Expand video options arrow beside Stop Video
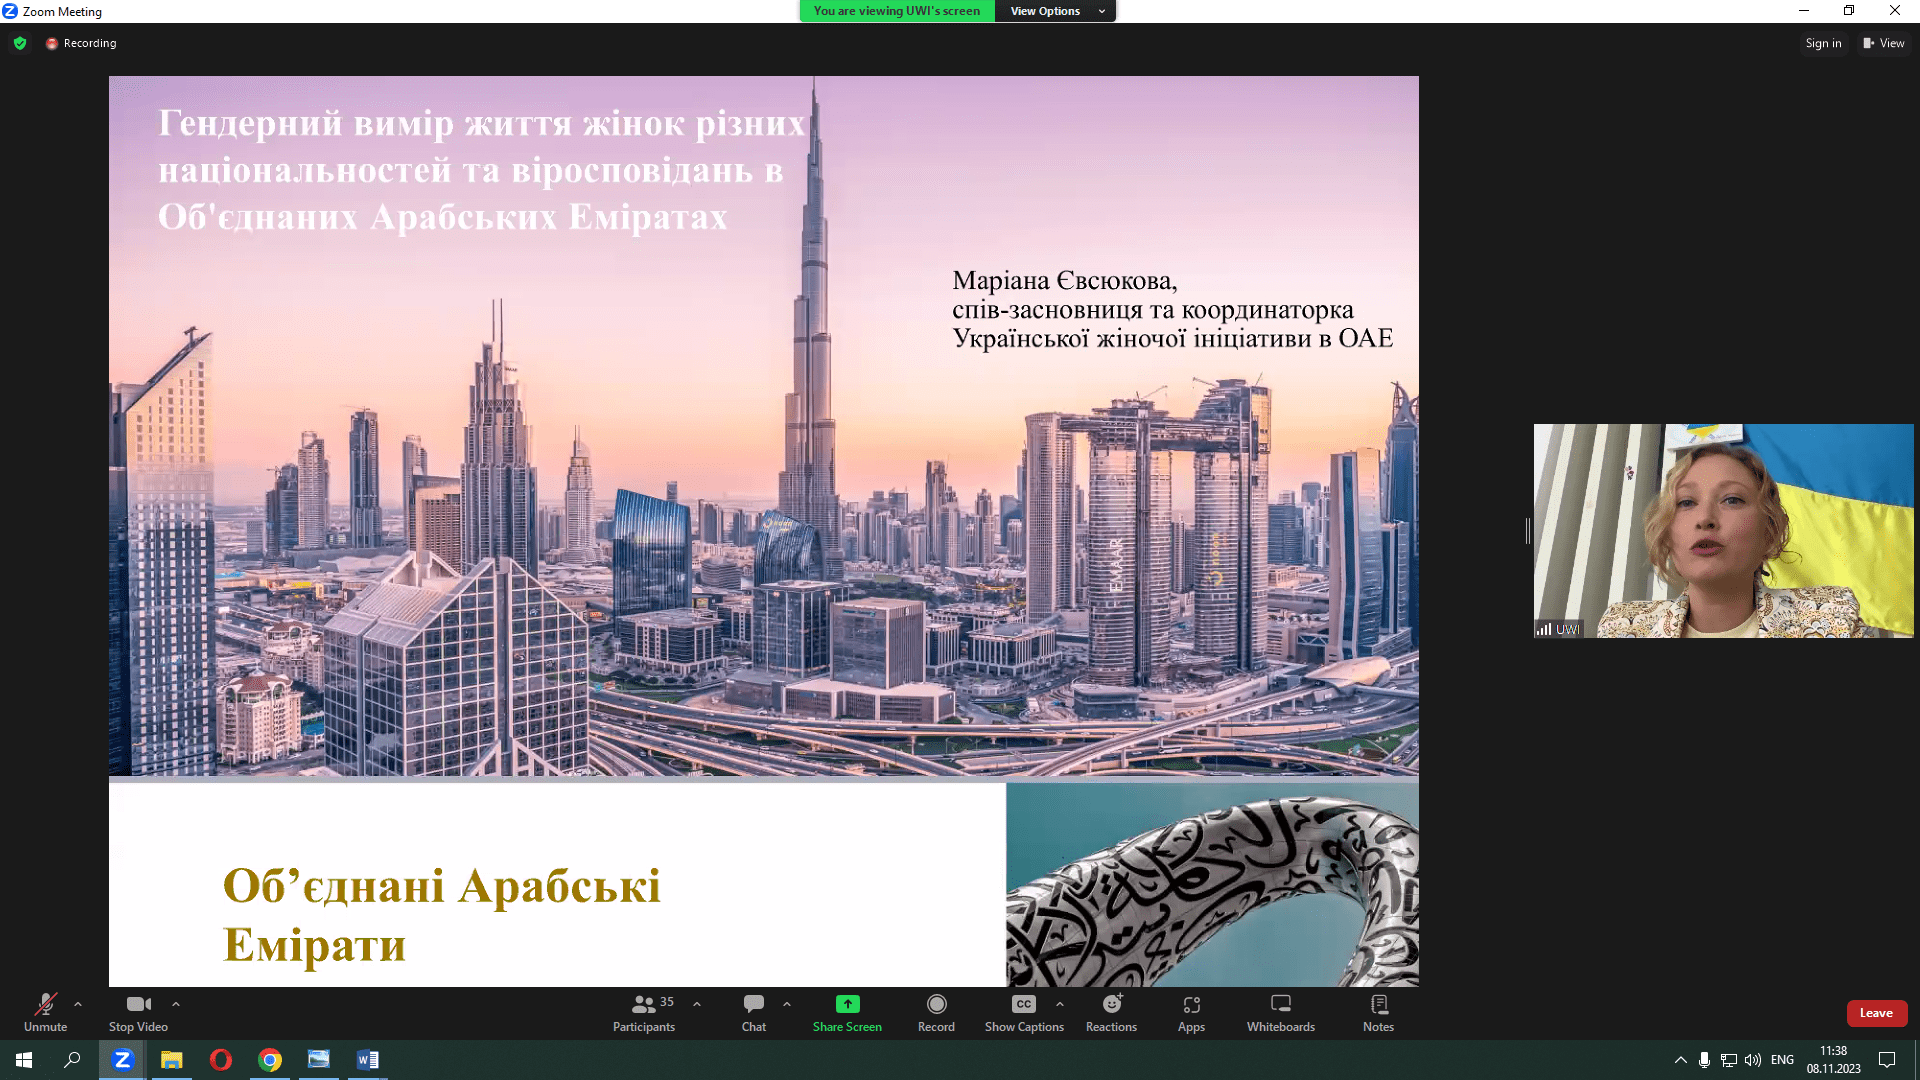This screenshot has height=1080, width=1920. point(176,1004)
